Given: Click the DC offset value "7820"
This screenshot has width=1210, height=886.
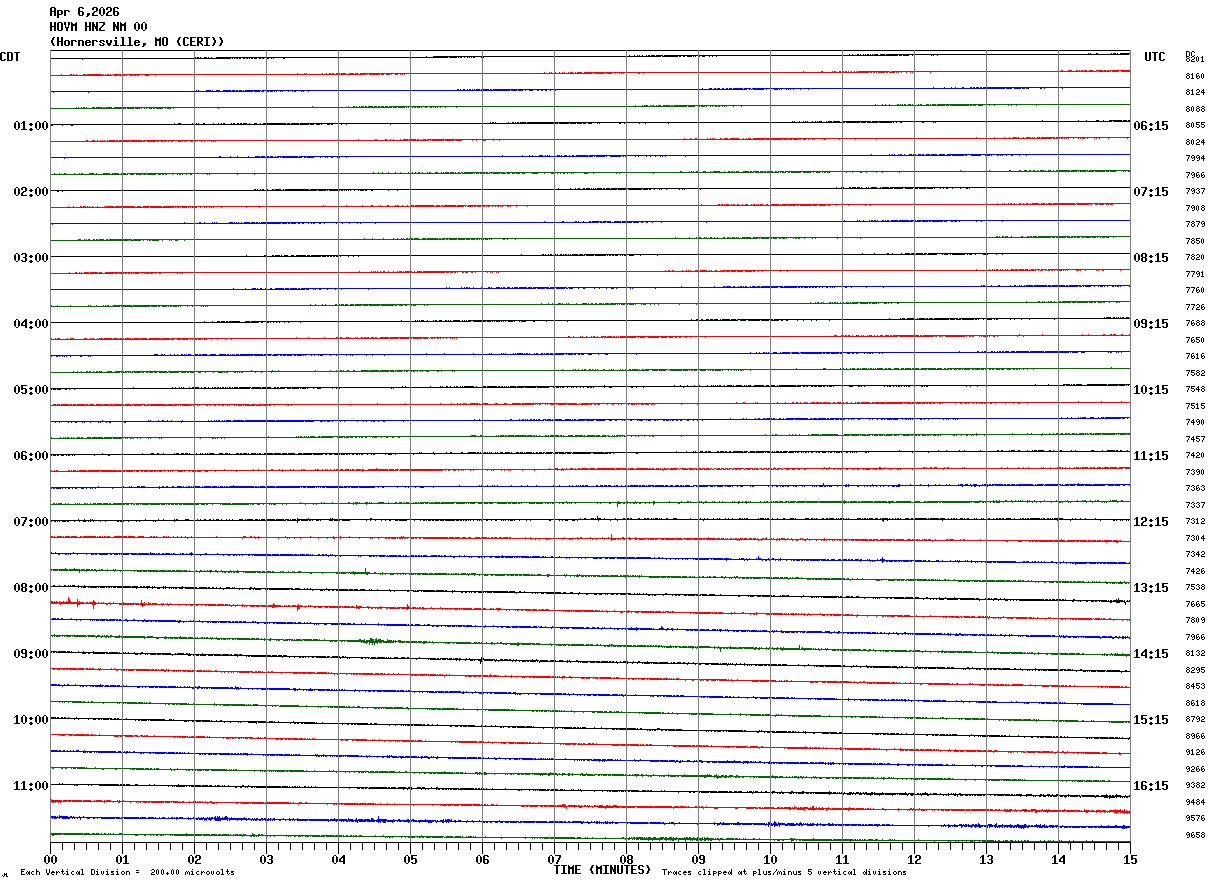Looking at the screenshot, I should pos(1195,258).
